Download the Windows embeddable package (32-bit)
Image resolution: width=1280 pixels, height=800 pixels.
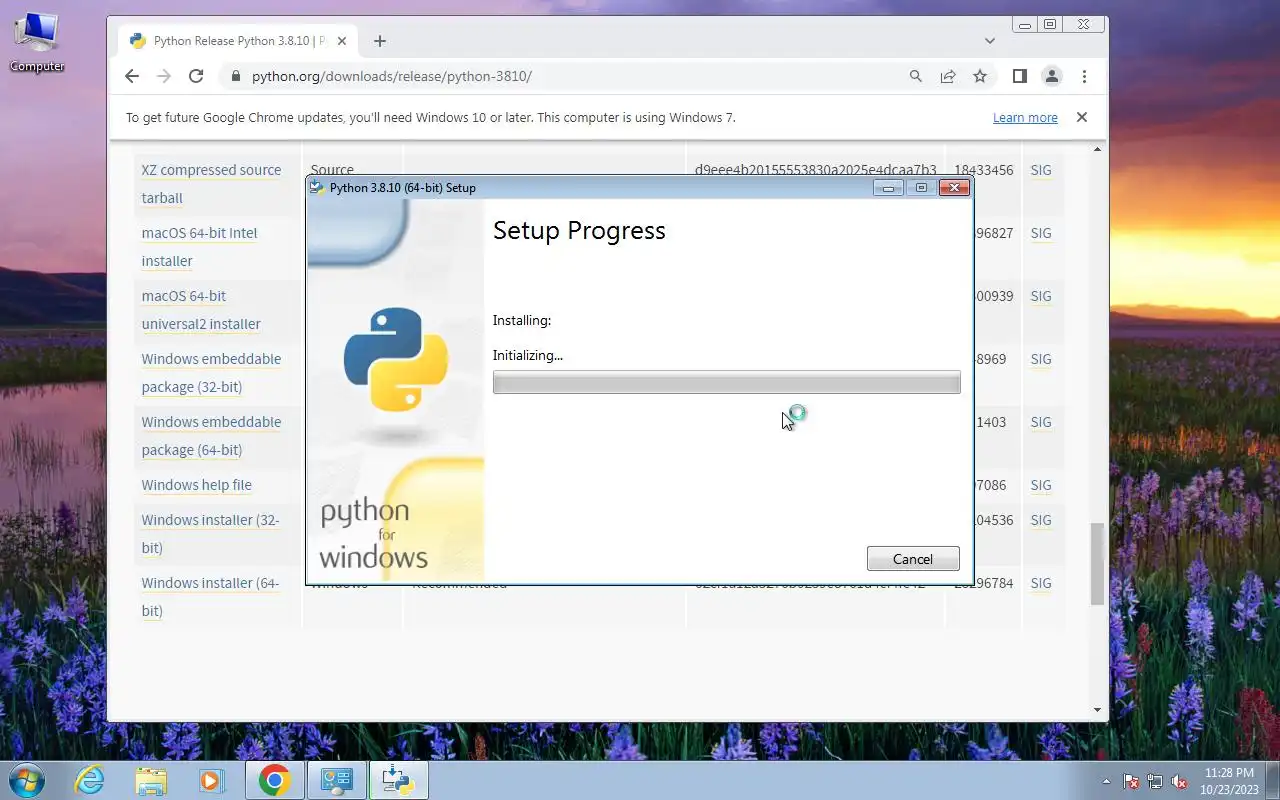tap(211, 373)
